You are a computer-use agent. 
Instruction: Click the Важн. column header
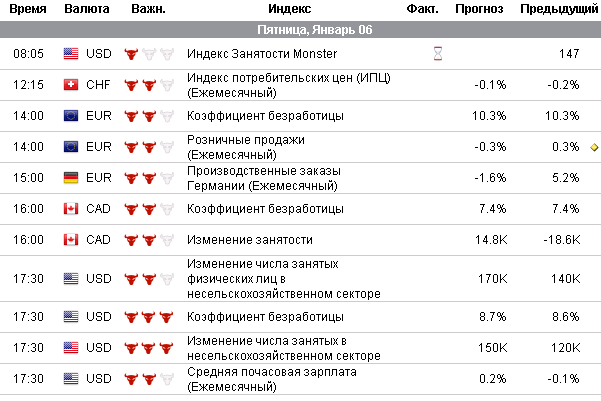(x=148, y=9)
